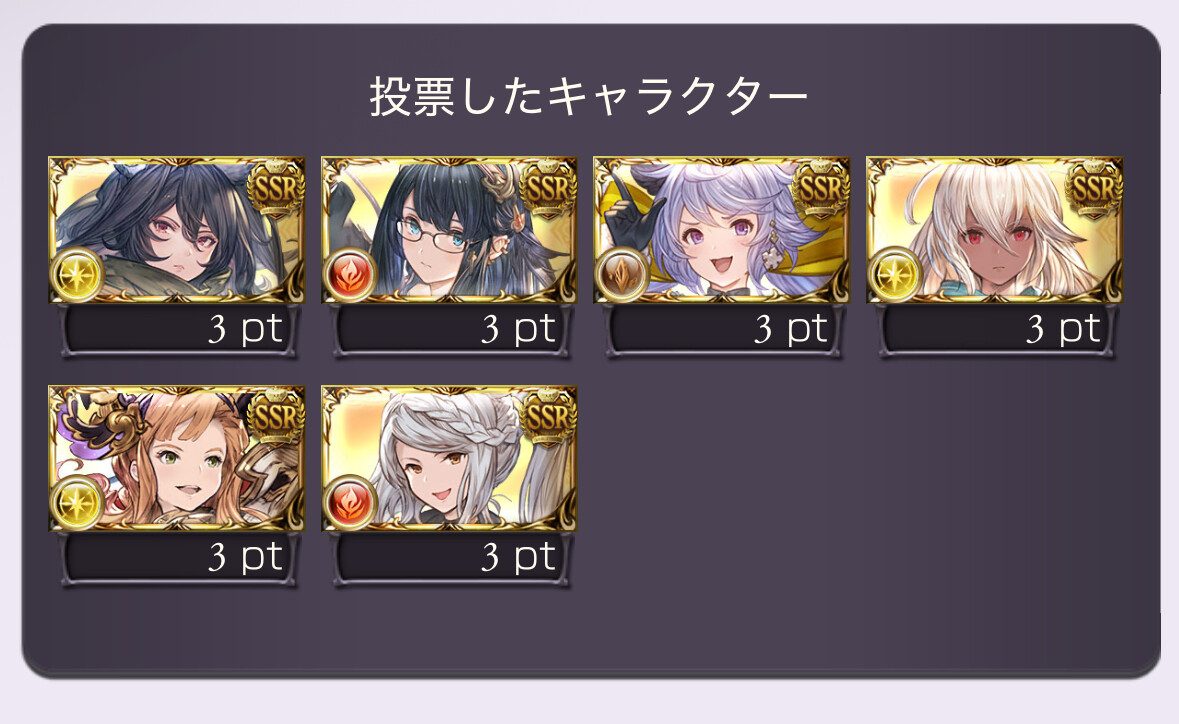Click 3 pt label under lavender-haired character
1179x724 pixels.
point(791,329)
